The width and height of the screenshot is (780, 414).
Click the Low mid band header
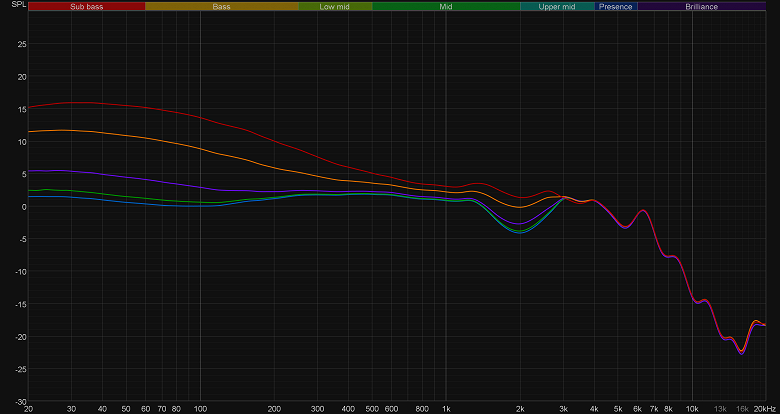tap(335, 6)
